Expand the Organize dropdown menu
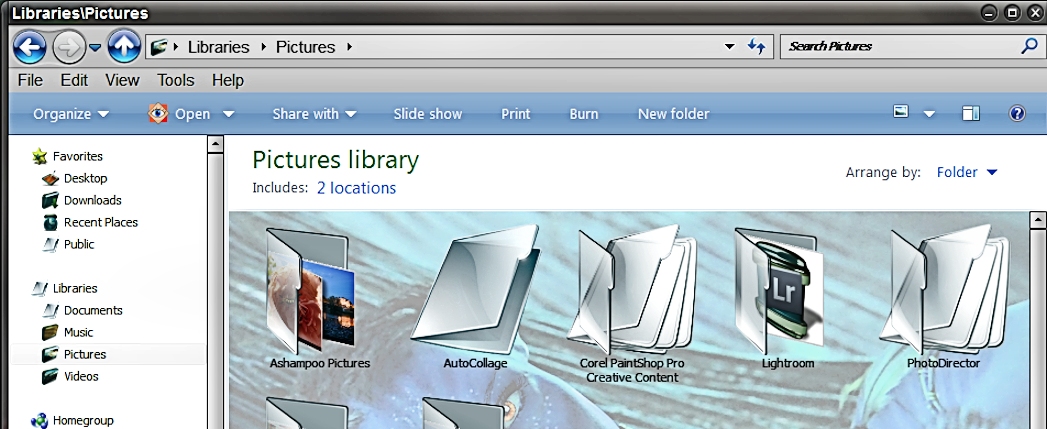 pos(71,114)
